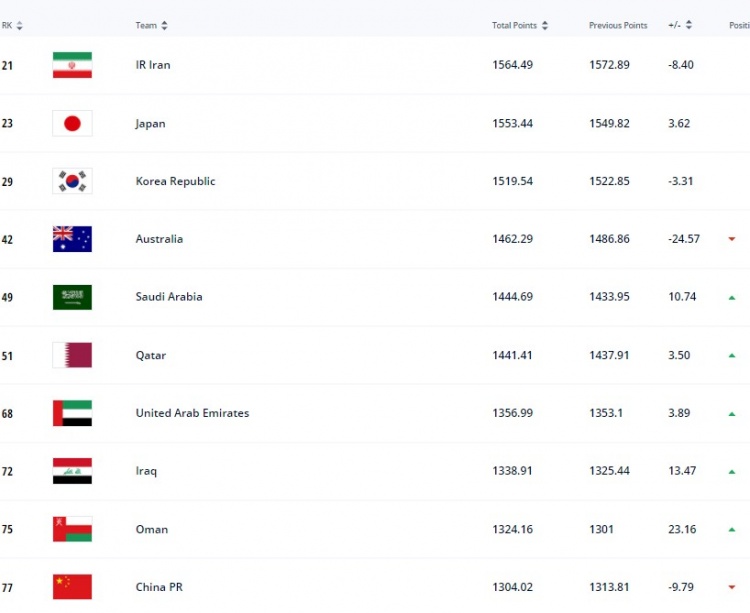
Task: Click the Australia flag icon
Action: click(72, 239)
